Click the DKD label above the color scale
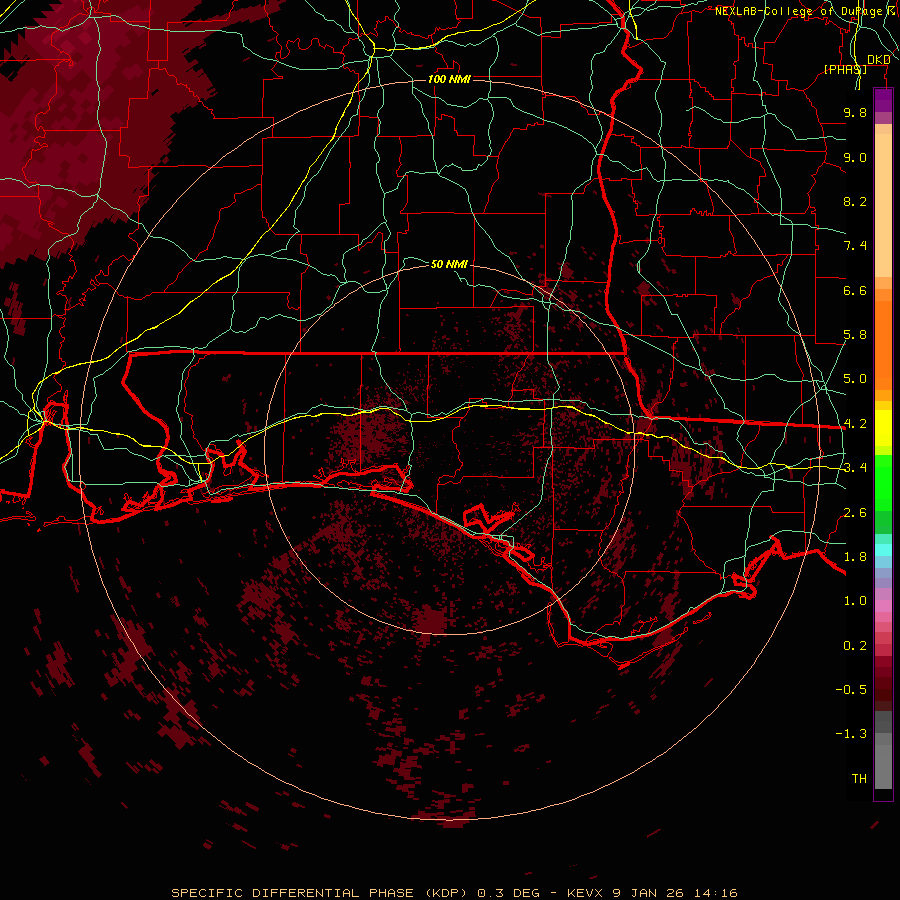The height and width of the screenshot is (900, 900). tap(879, 60)
